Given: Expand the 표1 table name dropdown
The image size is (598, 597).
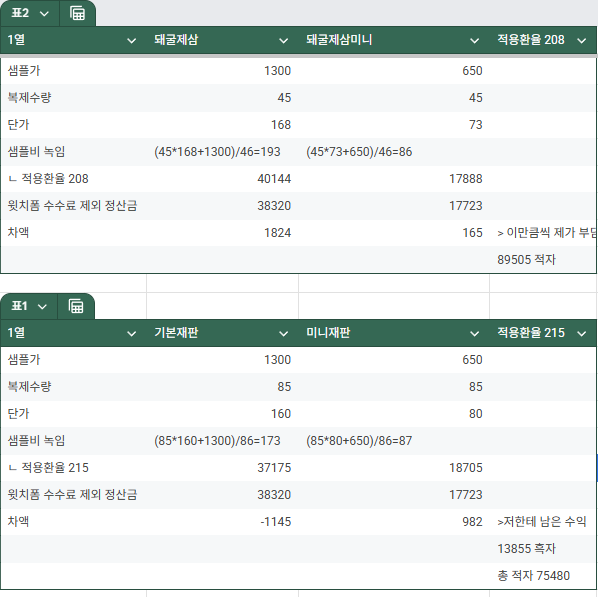Looking at the screenshot, I should tap(42, 307).
